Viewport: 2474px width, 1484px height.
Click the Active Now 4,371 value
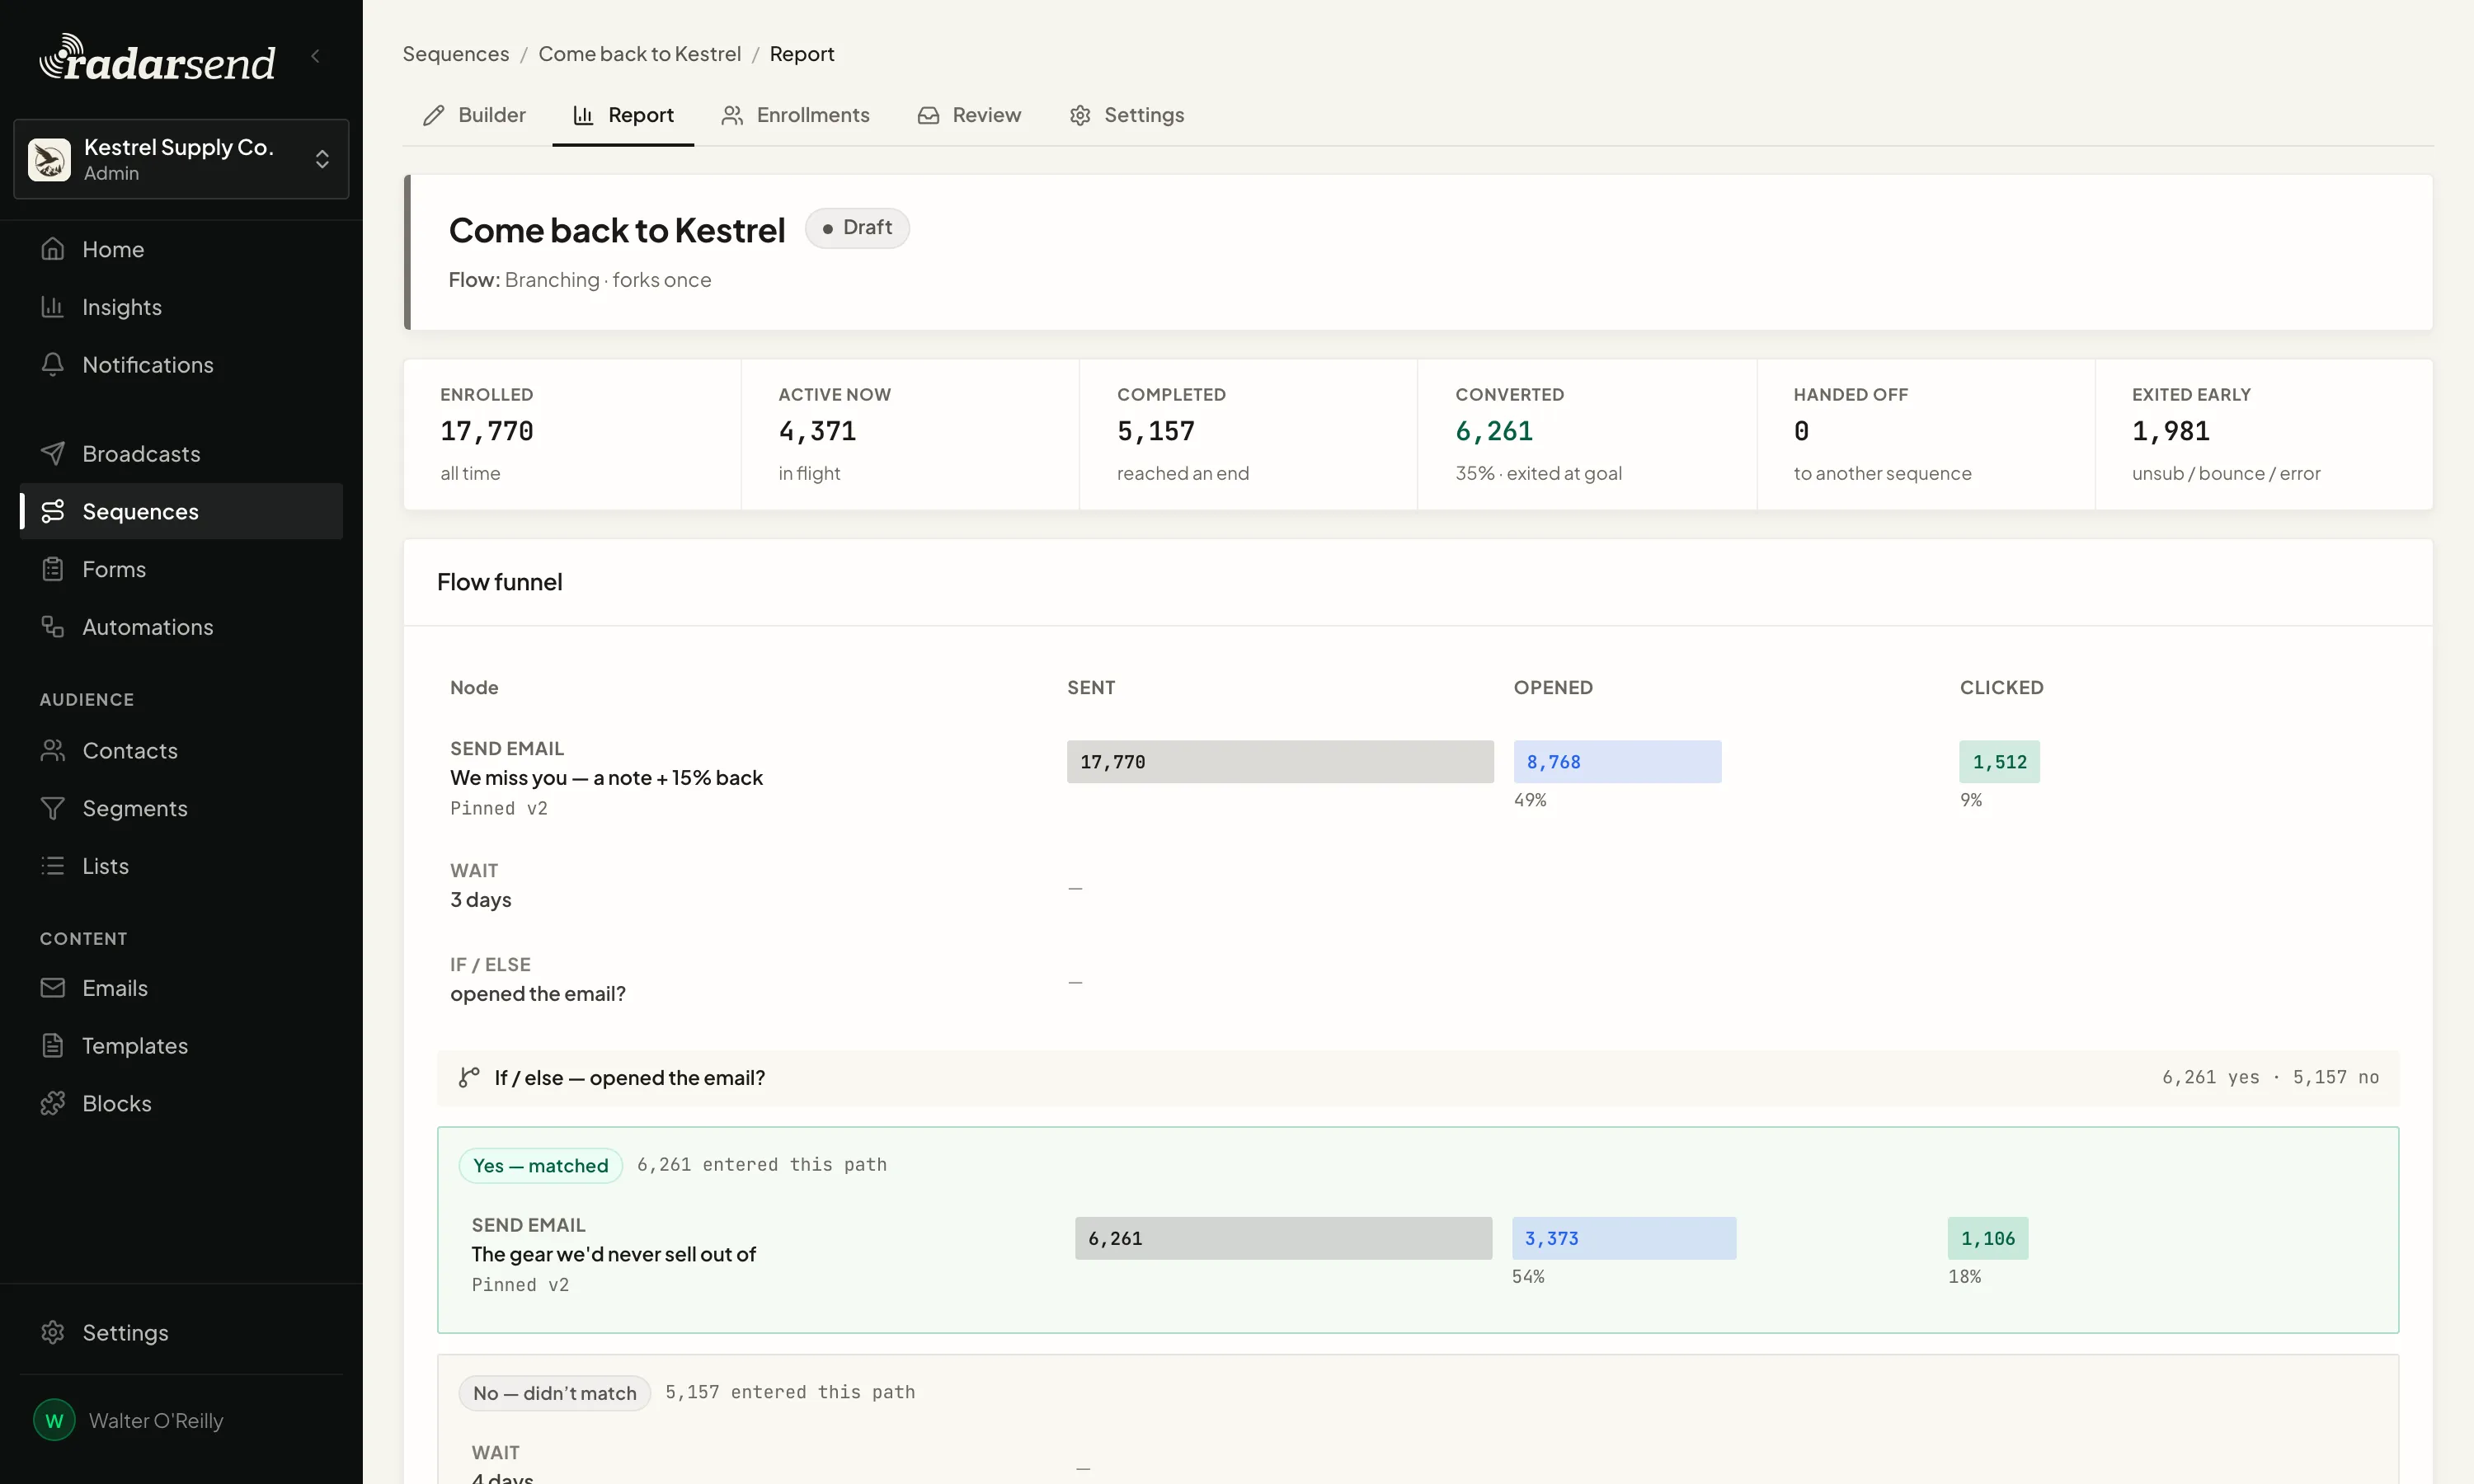pos(818,431)
